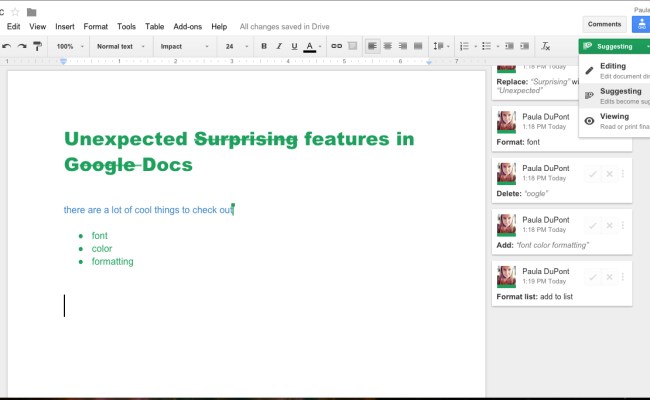Click the increase indent icon
Viewport: 650px width, 400px height.
point(525,46)
